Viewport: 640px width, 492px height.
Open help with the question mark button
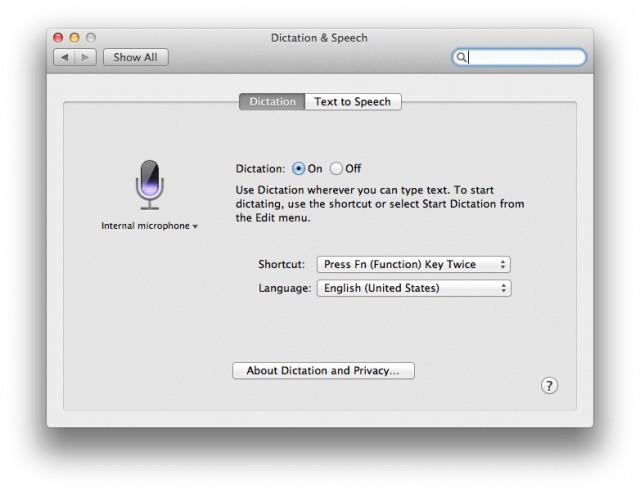click(x=549, y=386)
